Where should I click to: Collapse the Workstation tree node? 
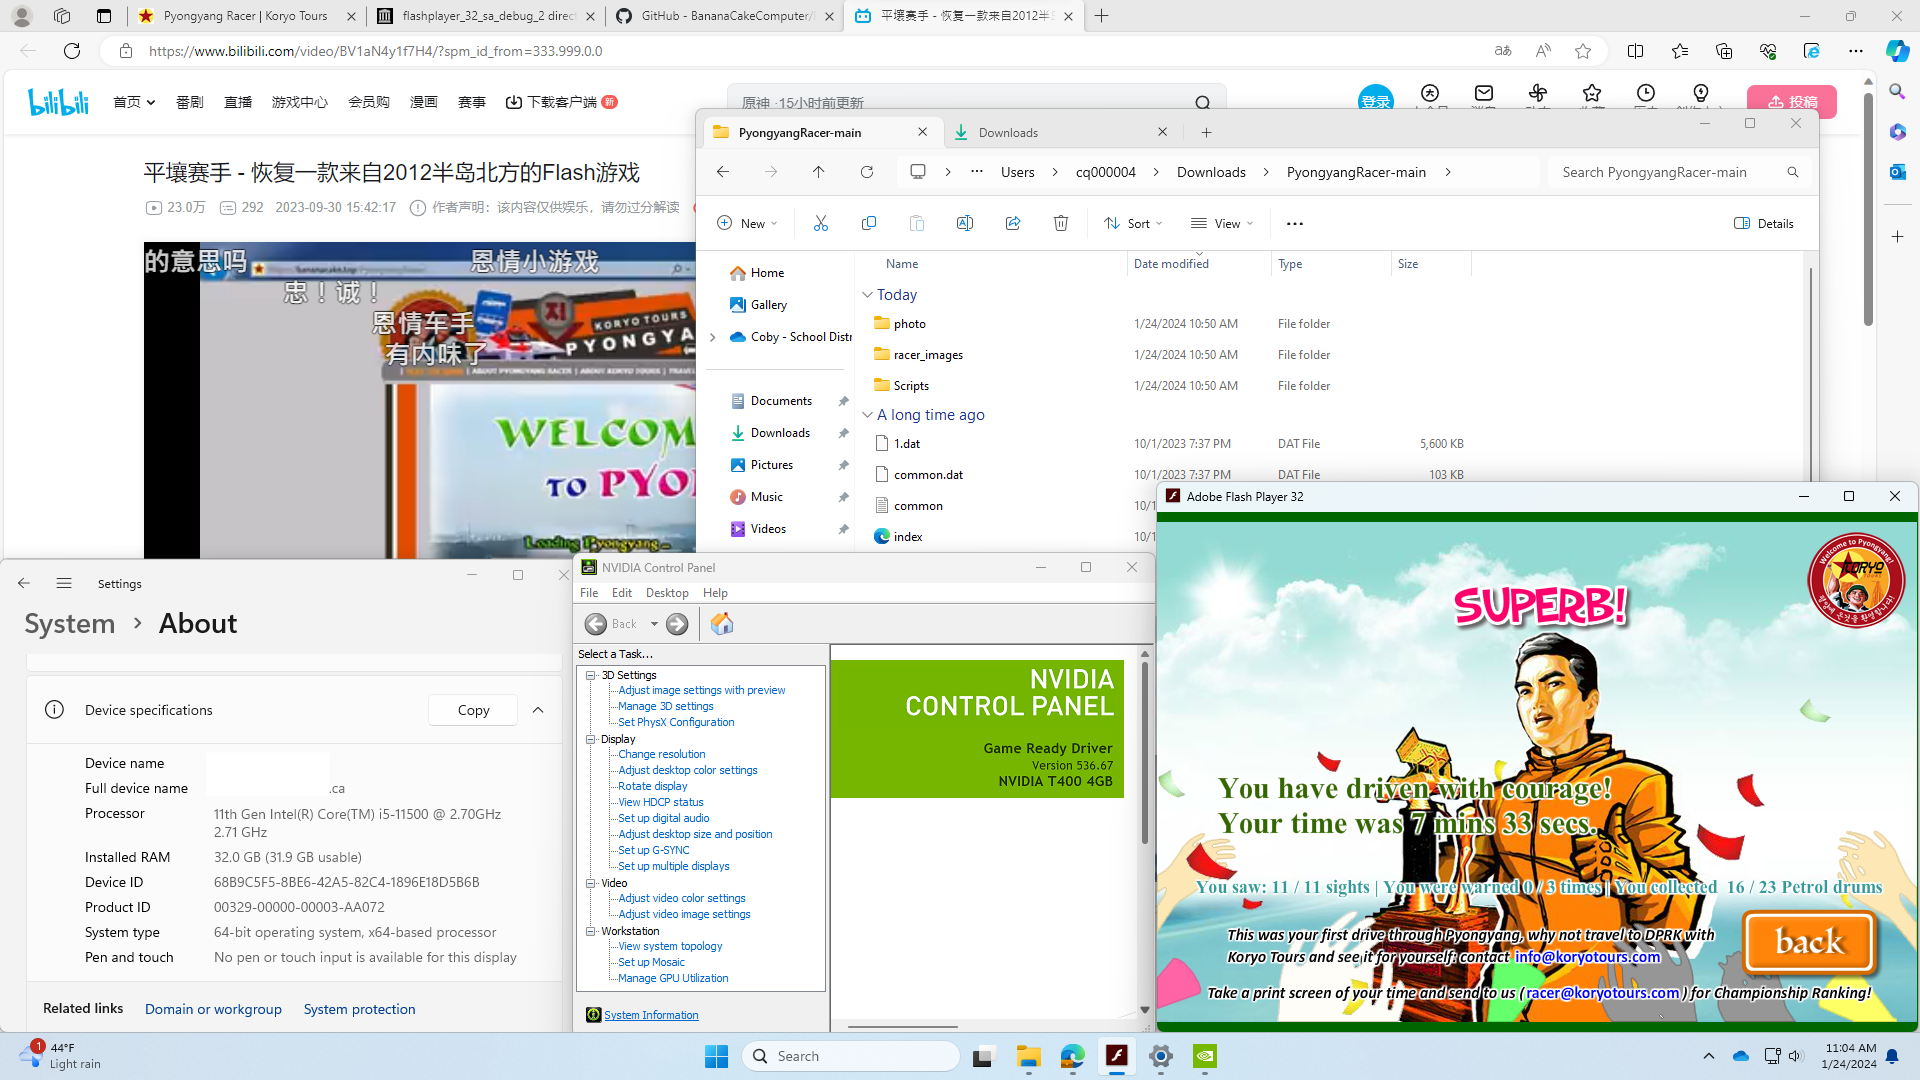coord(591,931)
